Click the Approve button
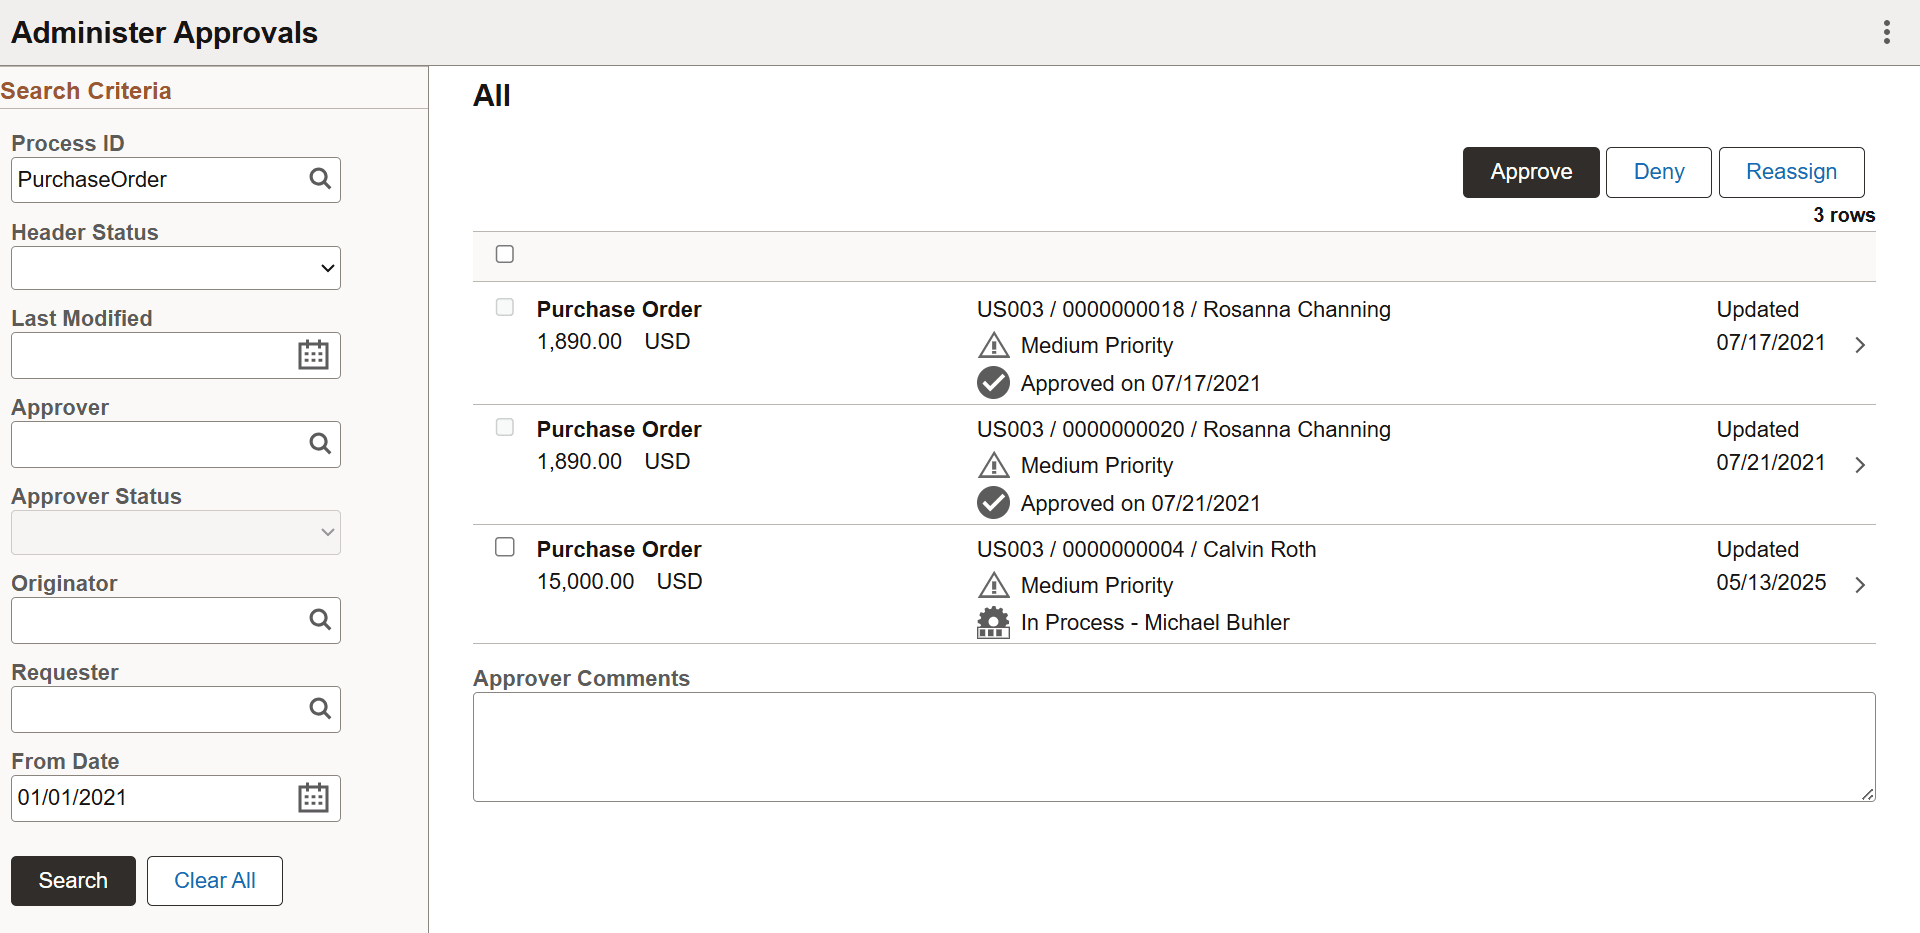 tap(1530, 172)
